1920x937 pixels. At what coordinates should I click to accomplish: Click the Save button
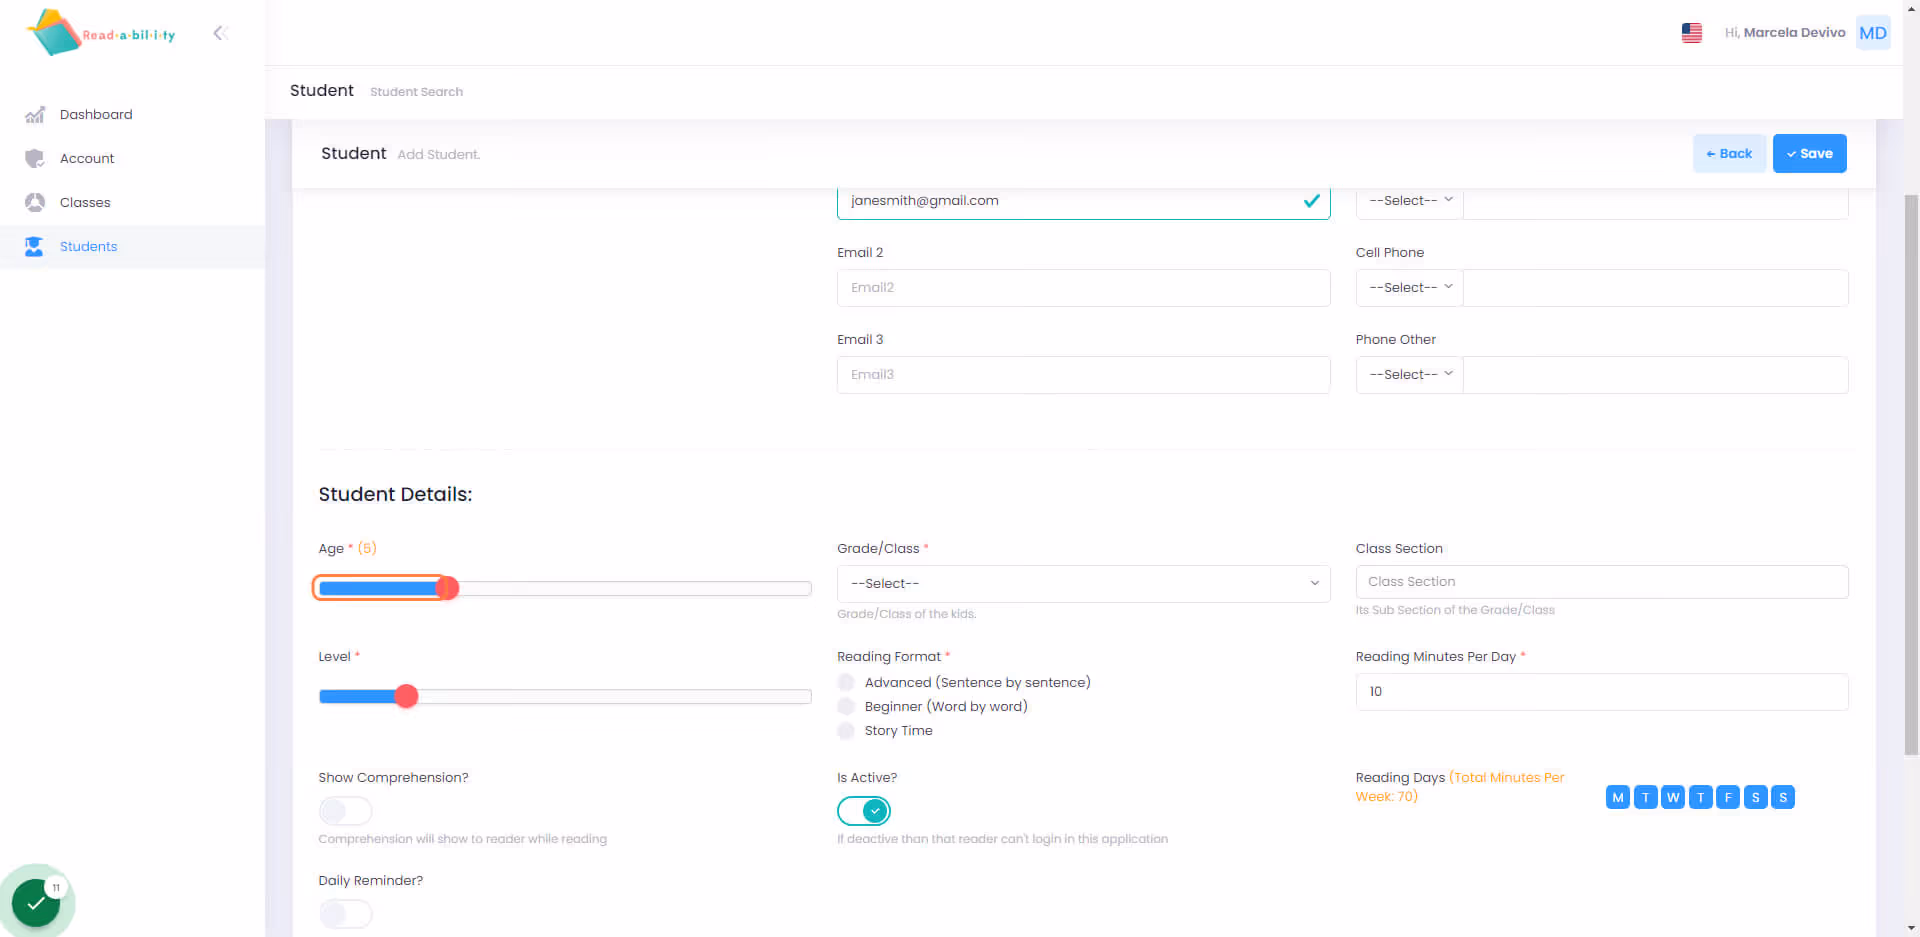click(x=1809, y=153)
